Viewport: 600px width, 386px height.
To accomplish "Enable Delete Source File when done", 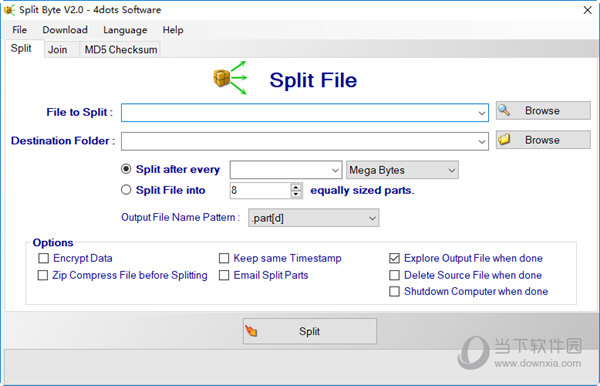I will point(394,275).
